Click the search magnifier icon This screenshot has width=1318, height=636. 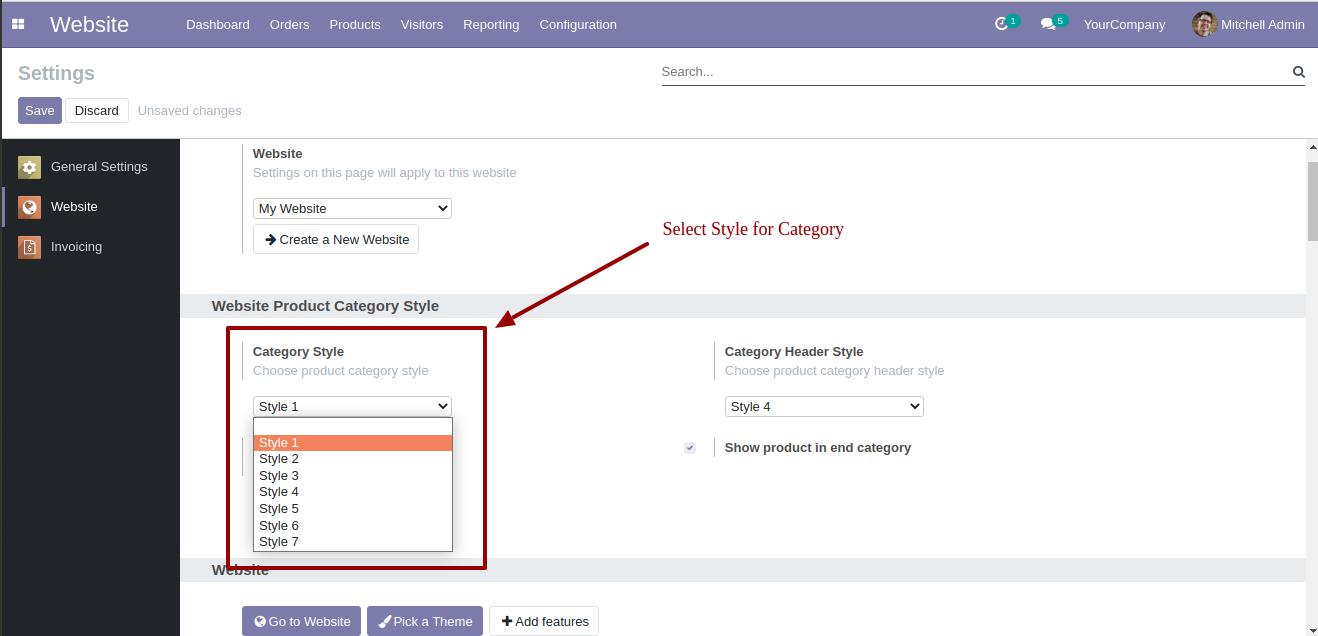pos(1298,72)
